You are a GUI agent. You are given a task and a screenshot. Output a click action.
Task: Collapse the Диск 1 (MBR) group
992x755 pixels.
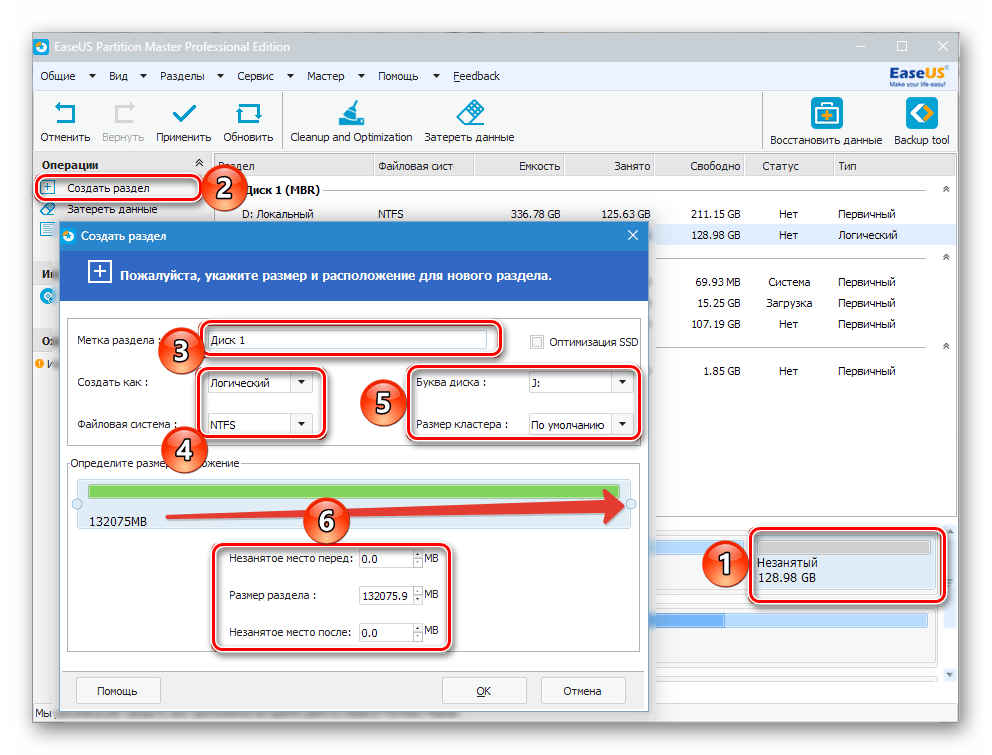946,189
